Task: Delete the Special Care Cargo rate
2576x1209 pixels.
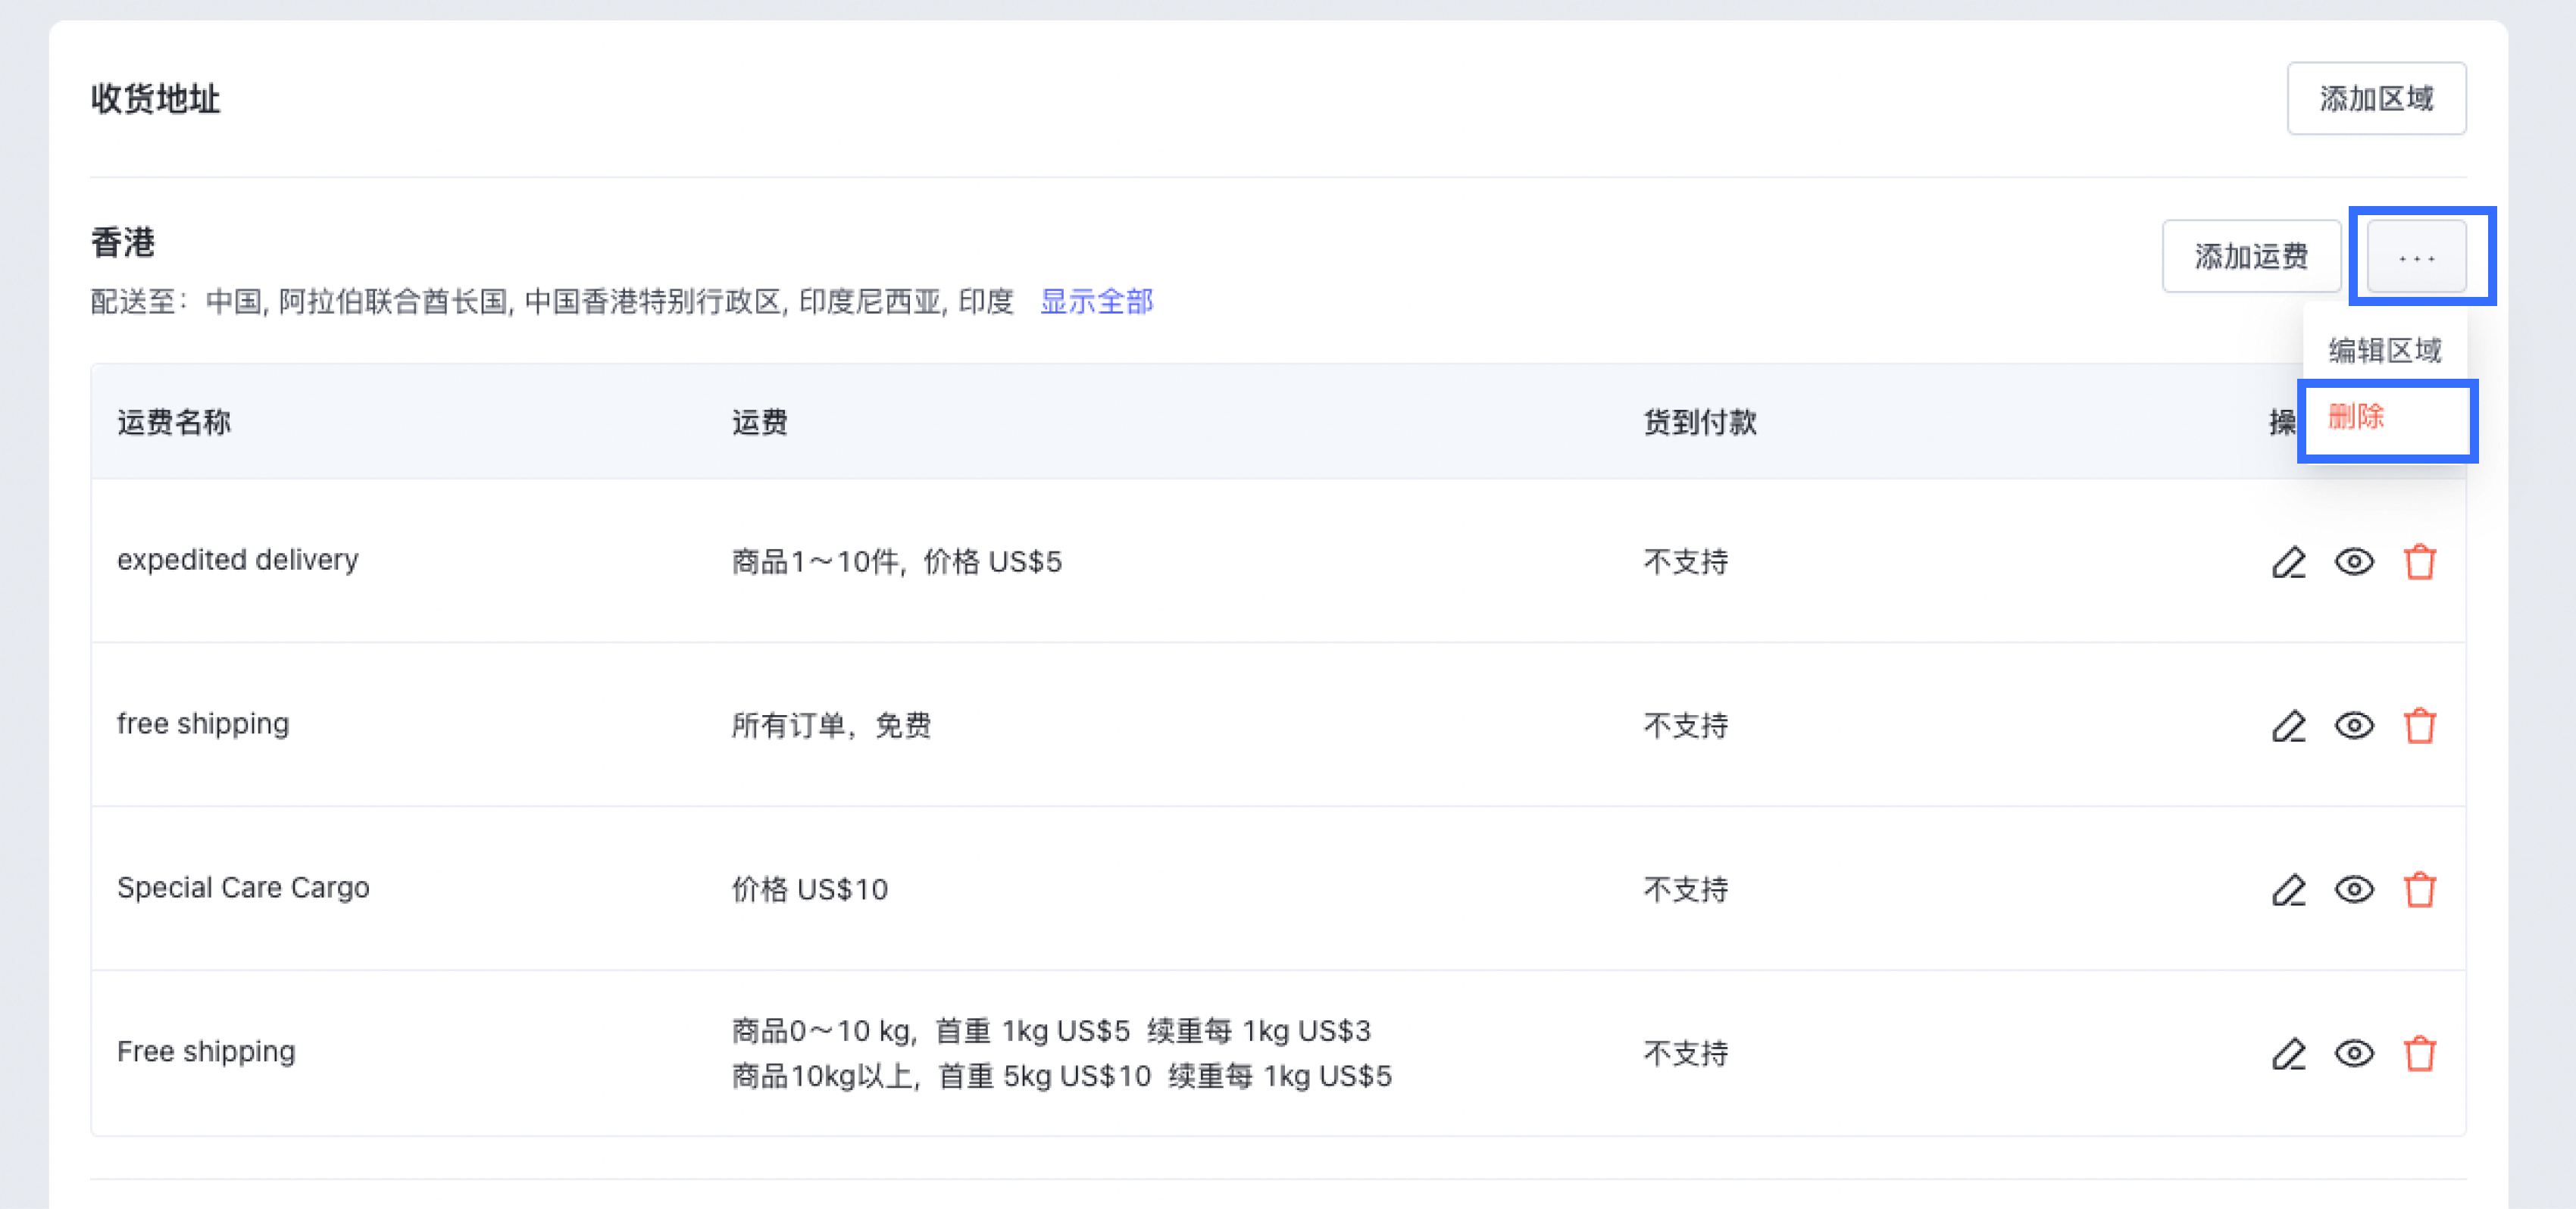Action: pyautogui.click(x=2419, y=890)
